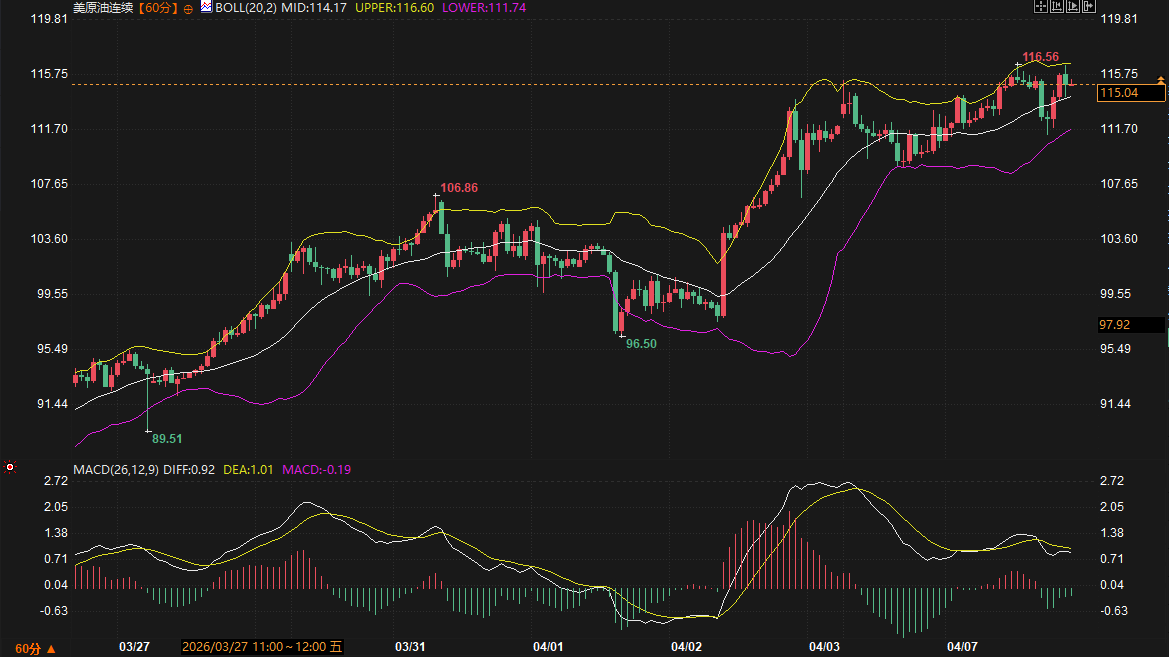
Task: Click left axis price 107.65
Action: point(49,183)
